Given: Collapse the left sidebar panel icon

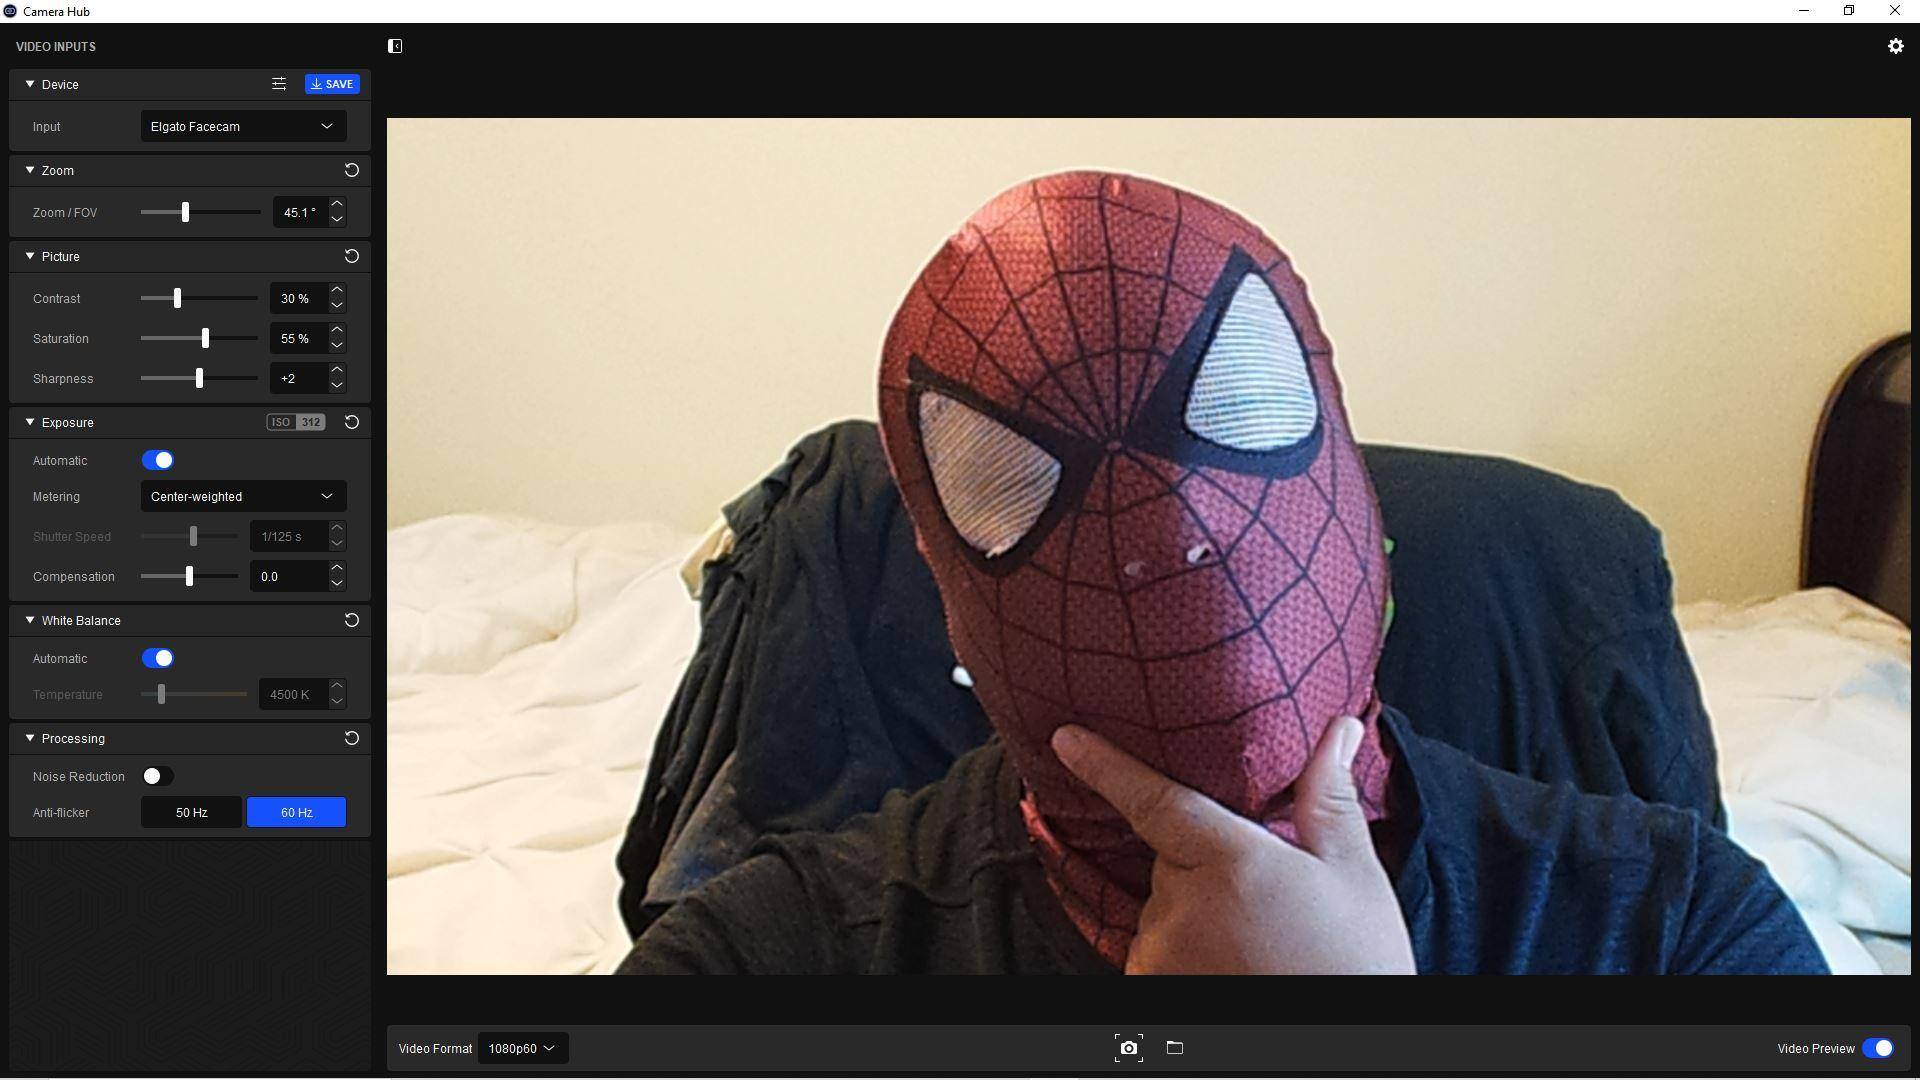Looking at the screenshot, I should pos(395,46).
